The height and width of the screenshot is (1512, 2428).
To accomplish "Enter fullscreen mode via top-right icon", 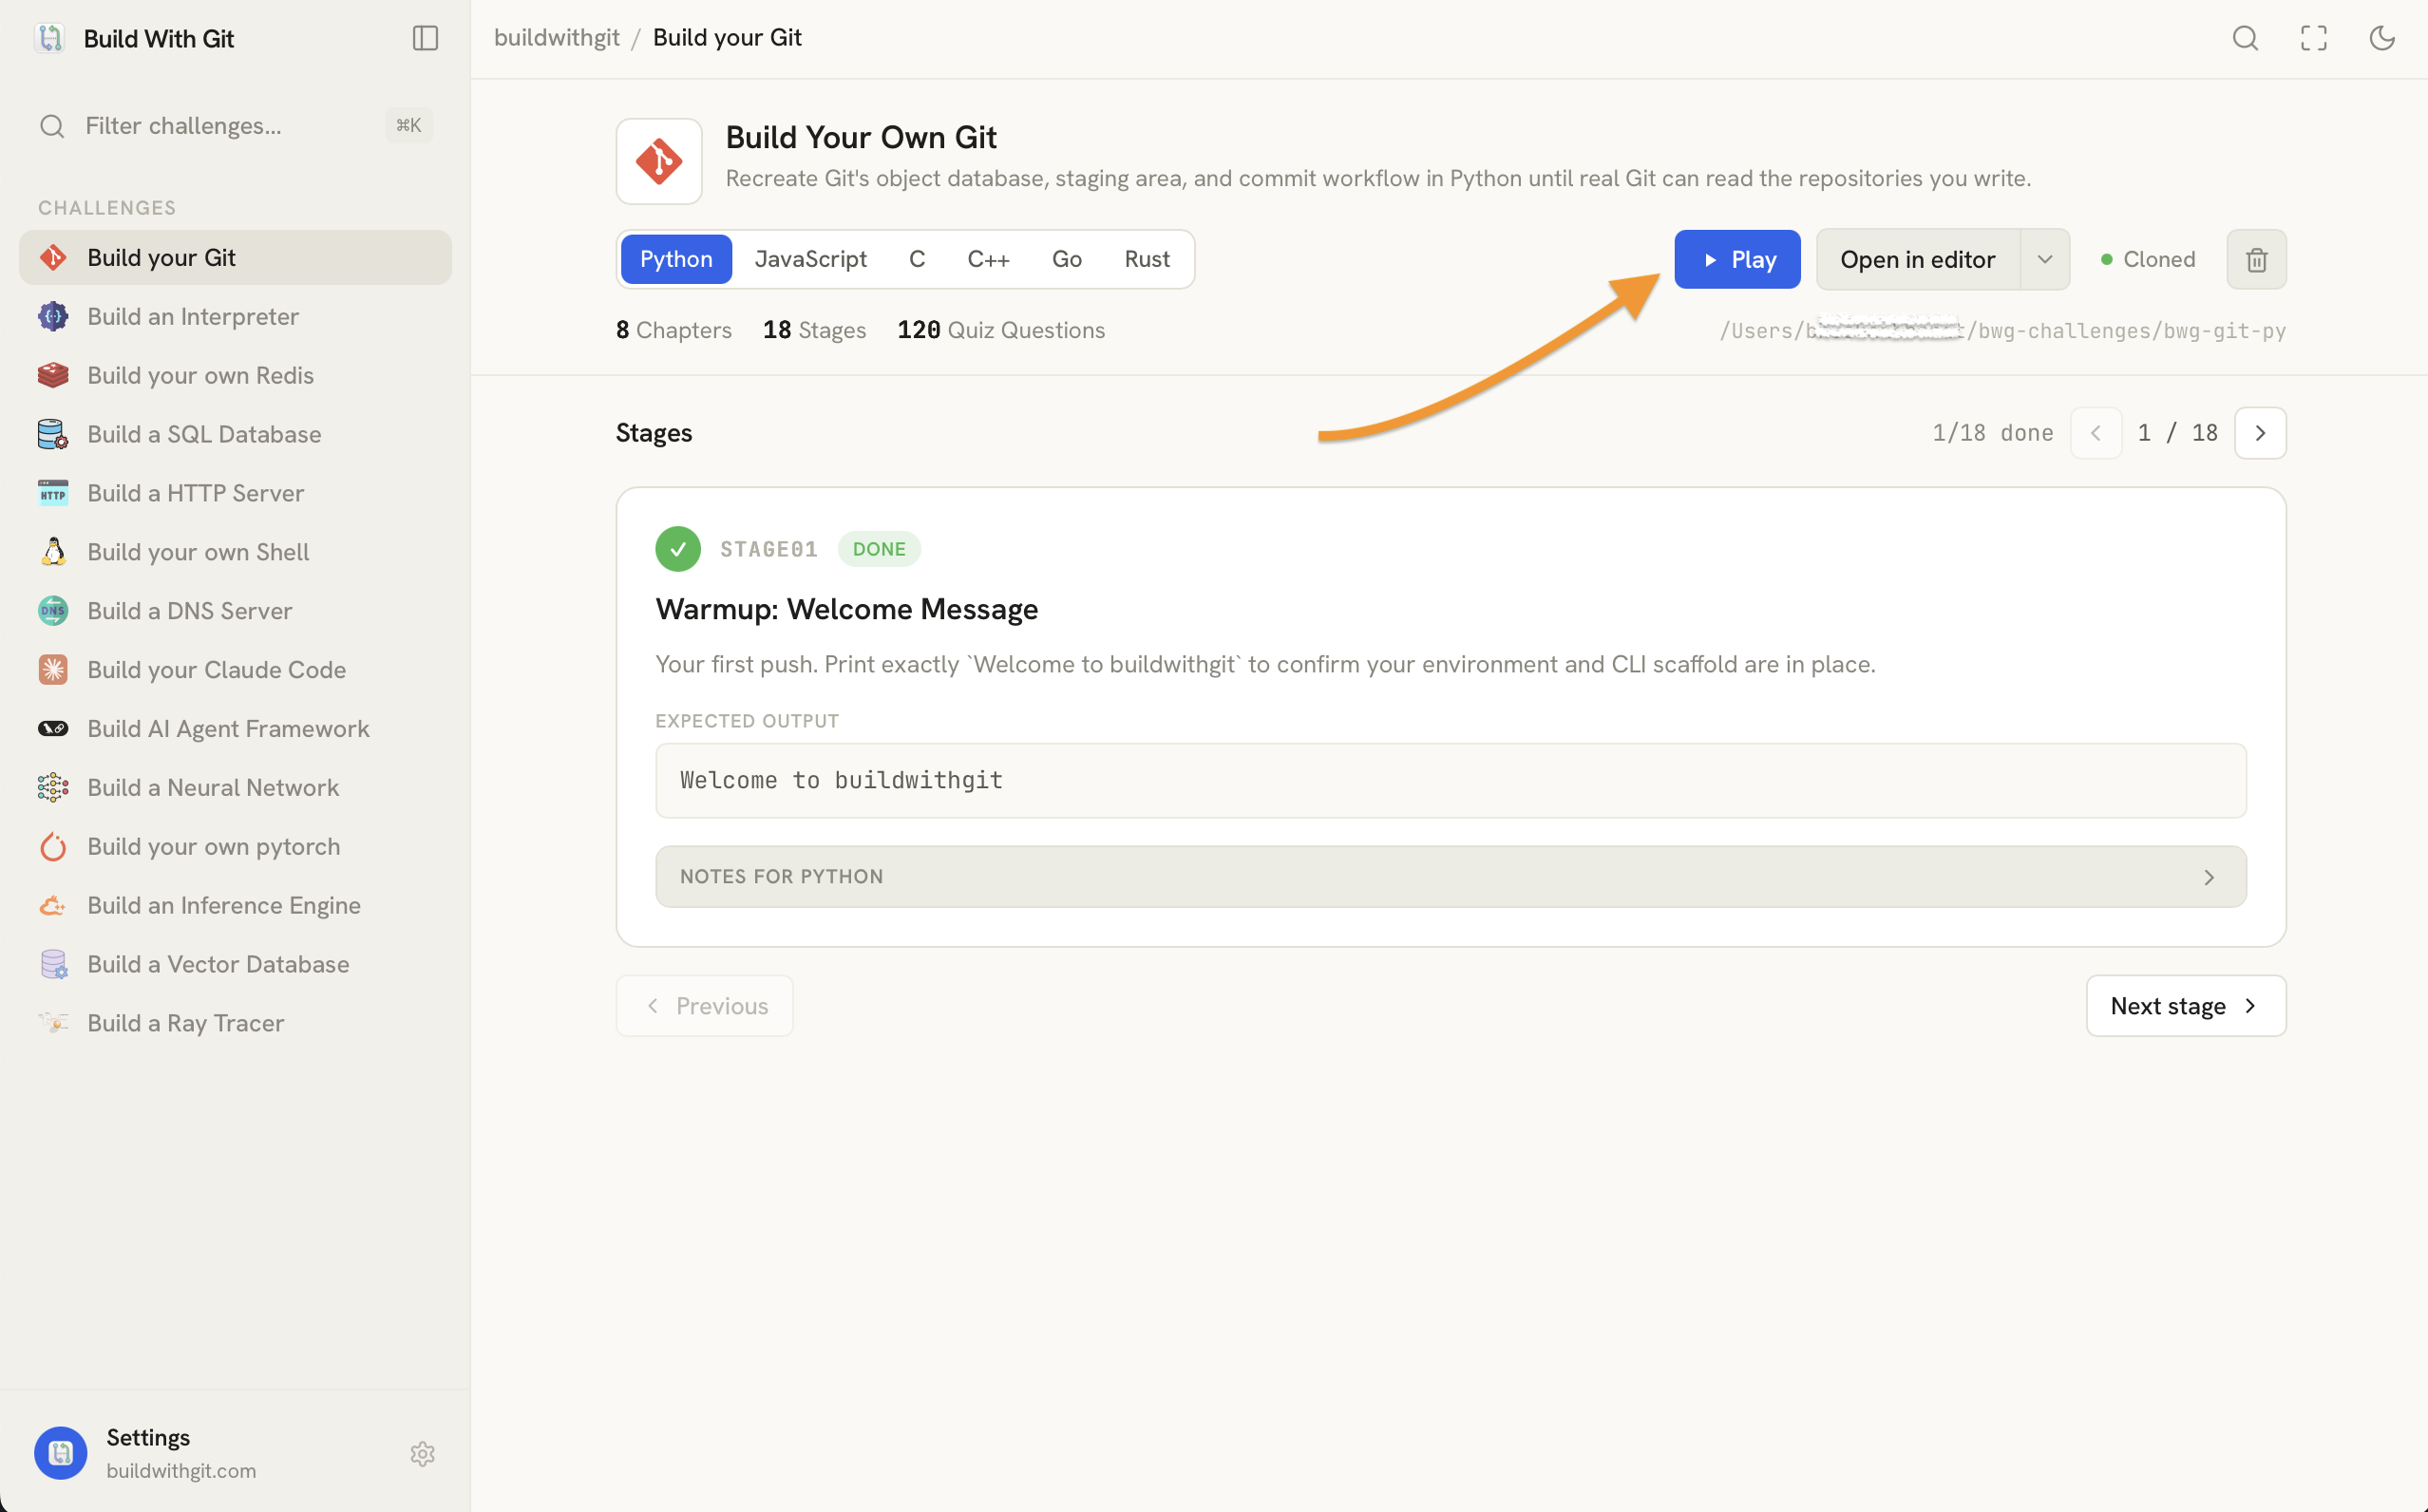I will point(2313,38).
